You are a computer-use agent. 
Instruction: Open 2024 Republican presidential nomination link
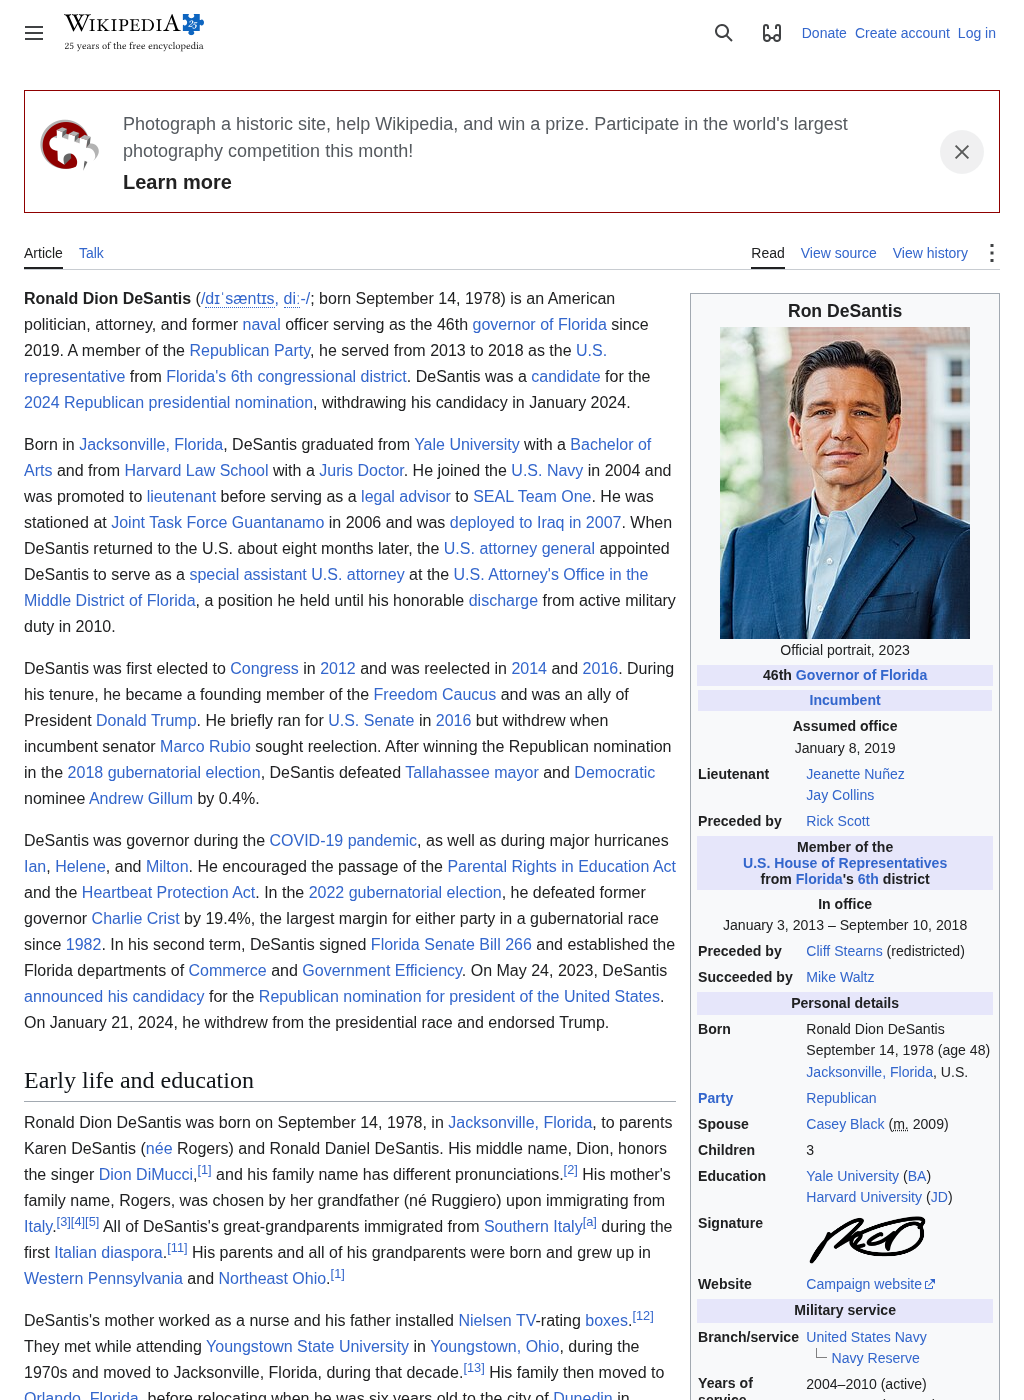click(x=168, y=402)
